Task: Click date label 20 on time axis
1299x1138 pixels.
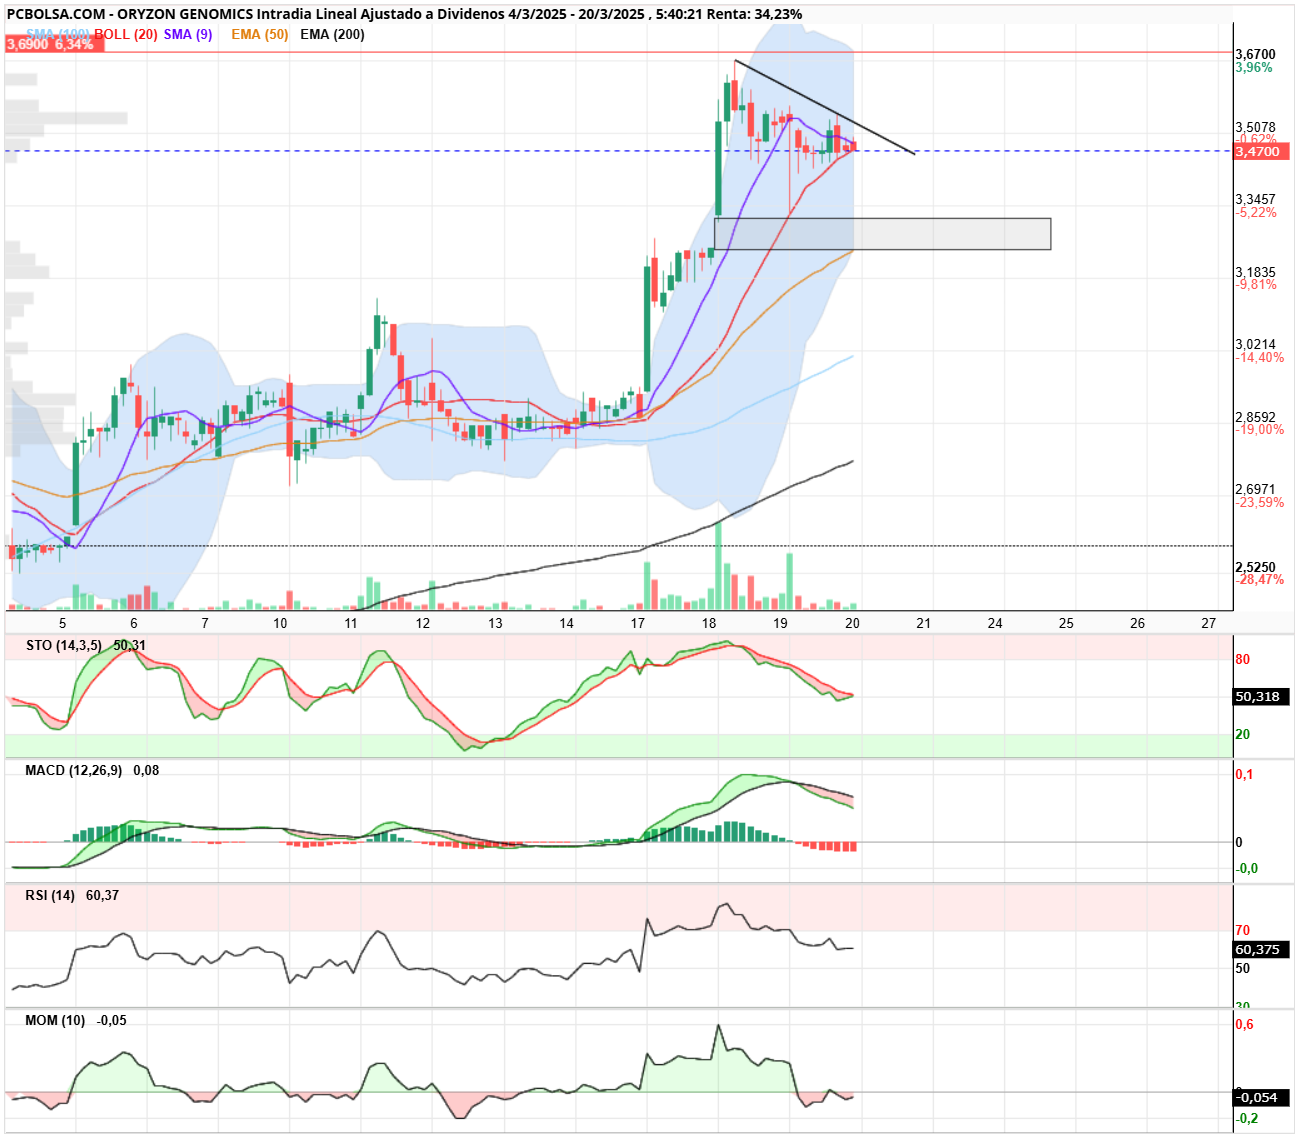Action: [x=852, y=623]
